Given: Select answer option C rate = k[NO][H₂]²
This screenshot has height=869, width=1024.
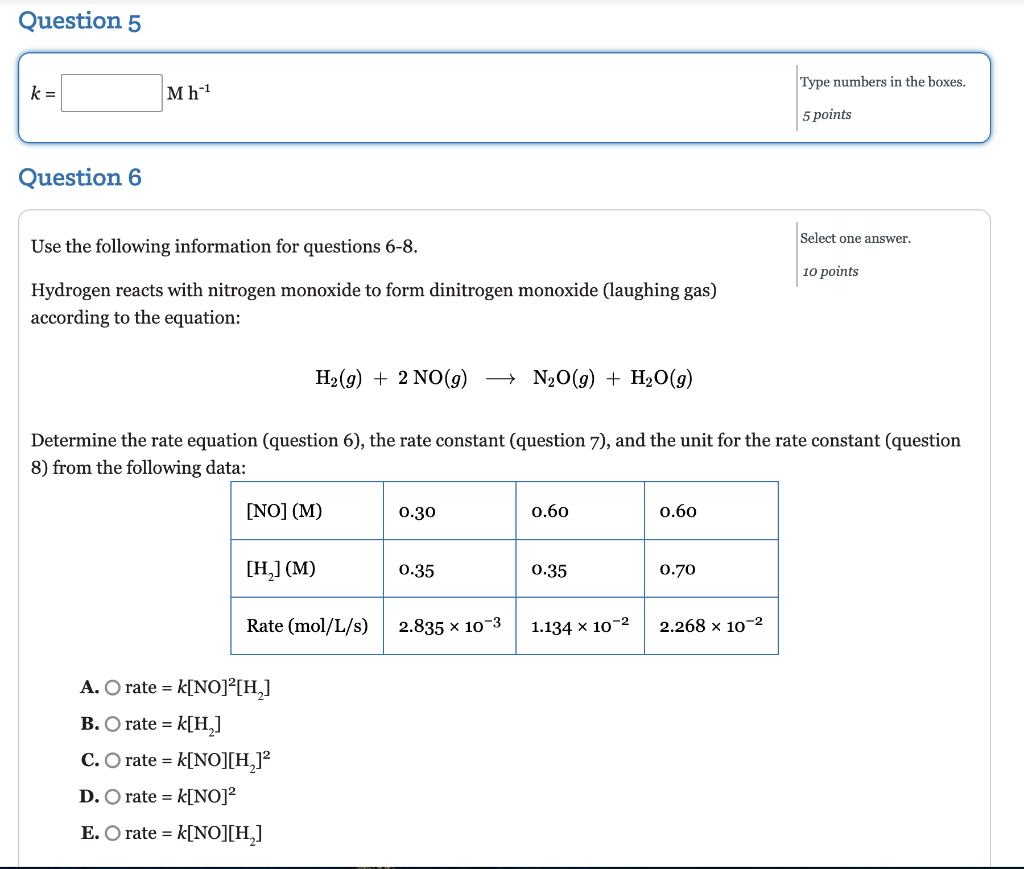Looking at the screenshot, I should pos(113,759).
